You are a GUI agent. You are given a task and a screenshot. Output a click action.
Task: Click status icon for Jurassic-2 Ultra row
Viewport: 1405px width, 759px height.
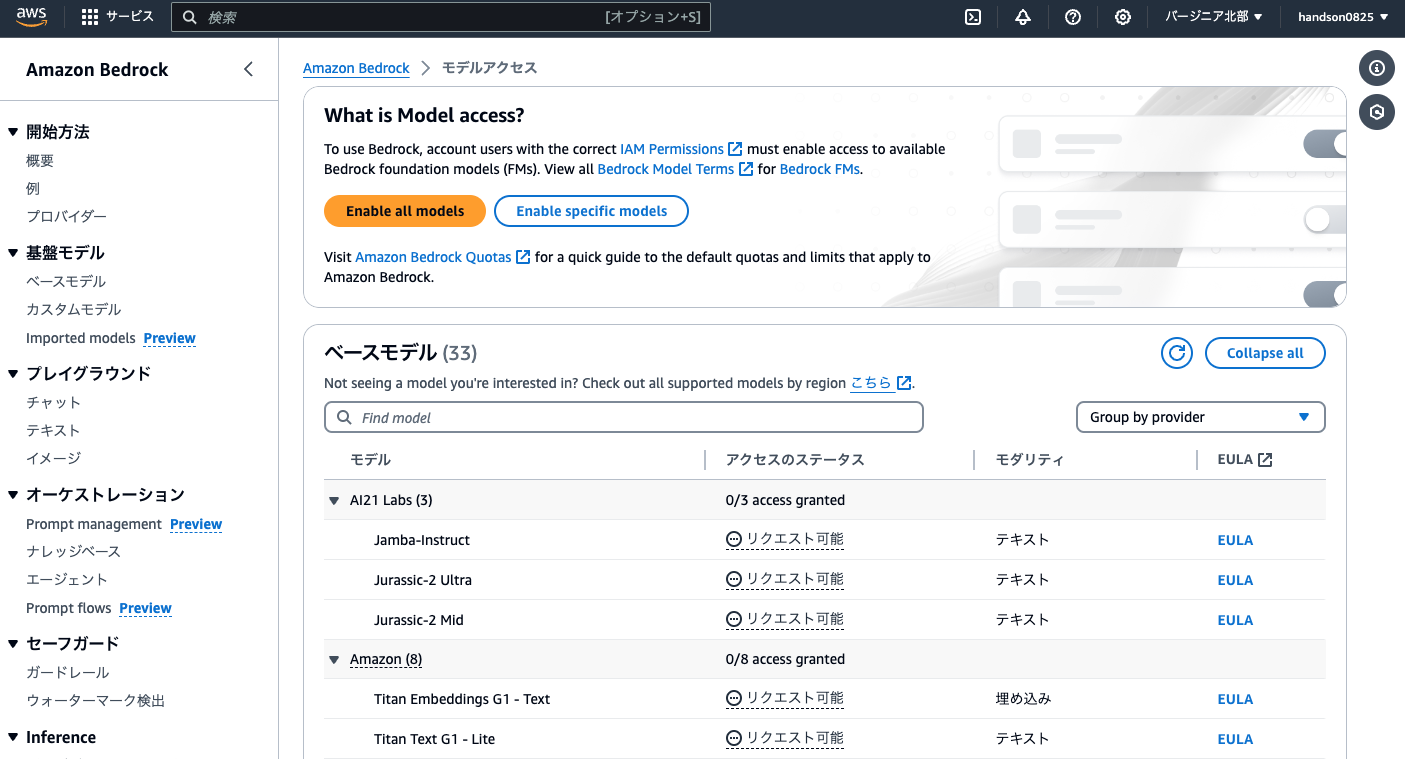(734, 579)
